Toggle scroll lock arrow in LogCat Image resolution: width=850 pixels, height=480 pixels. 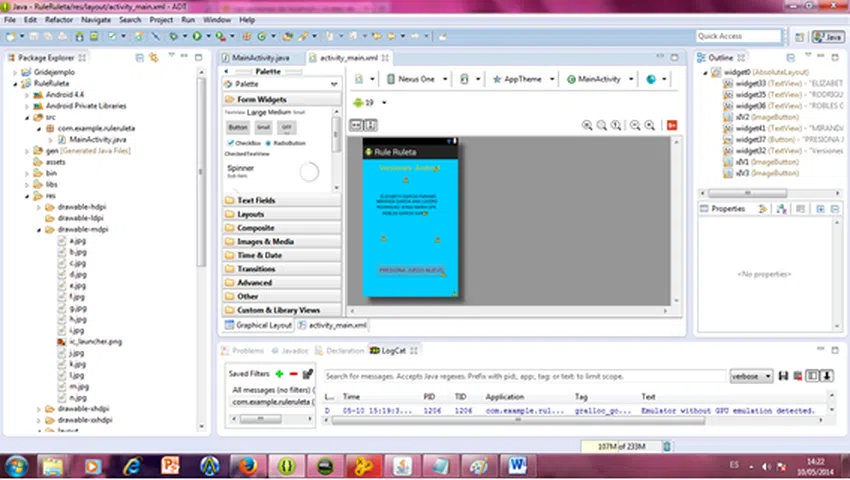tap(827, 376)
